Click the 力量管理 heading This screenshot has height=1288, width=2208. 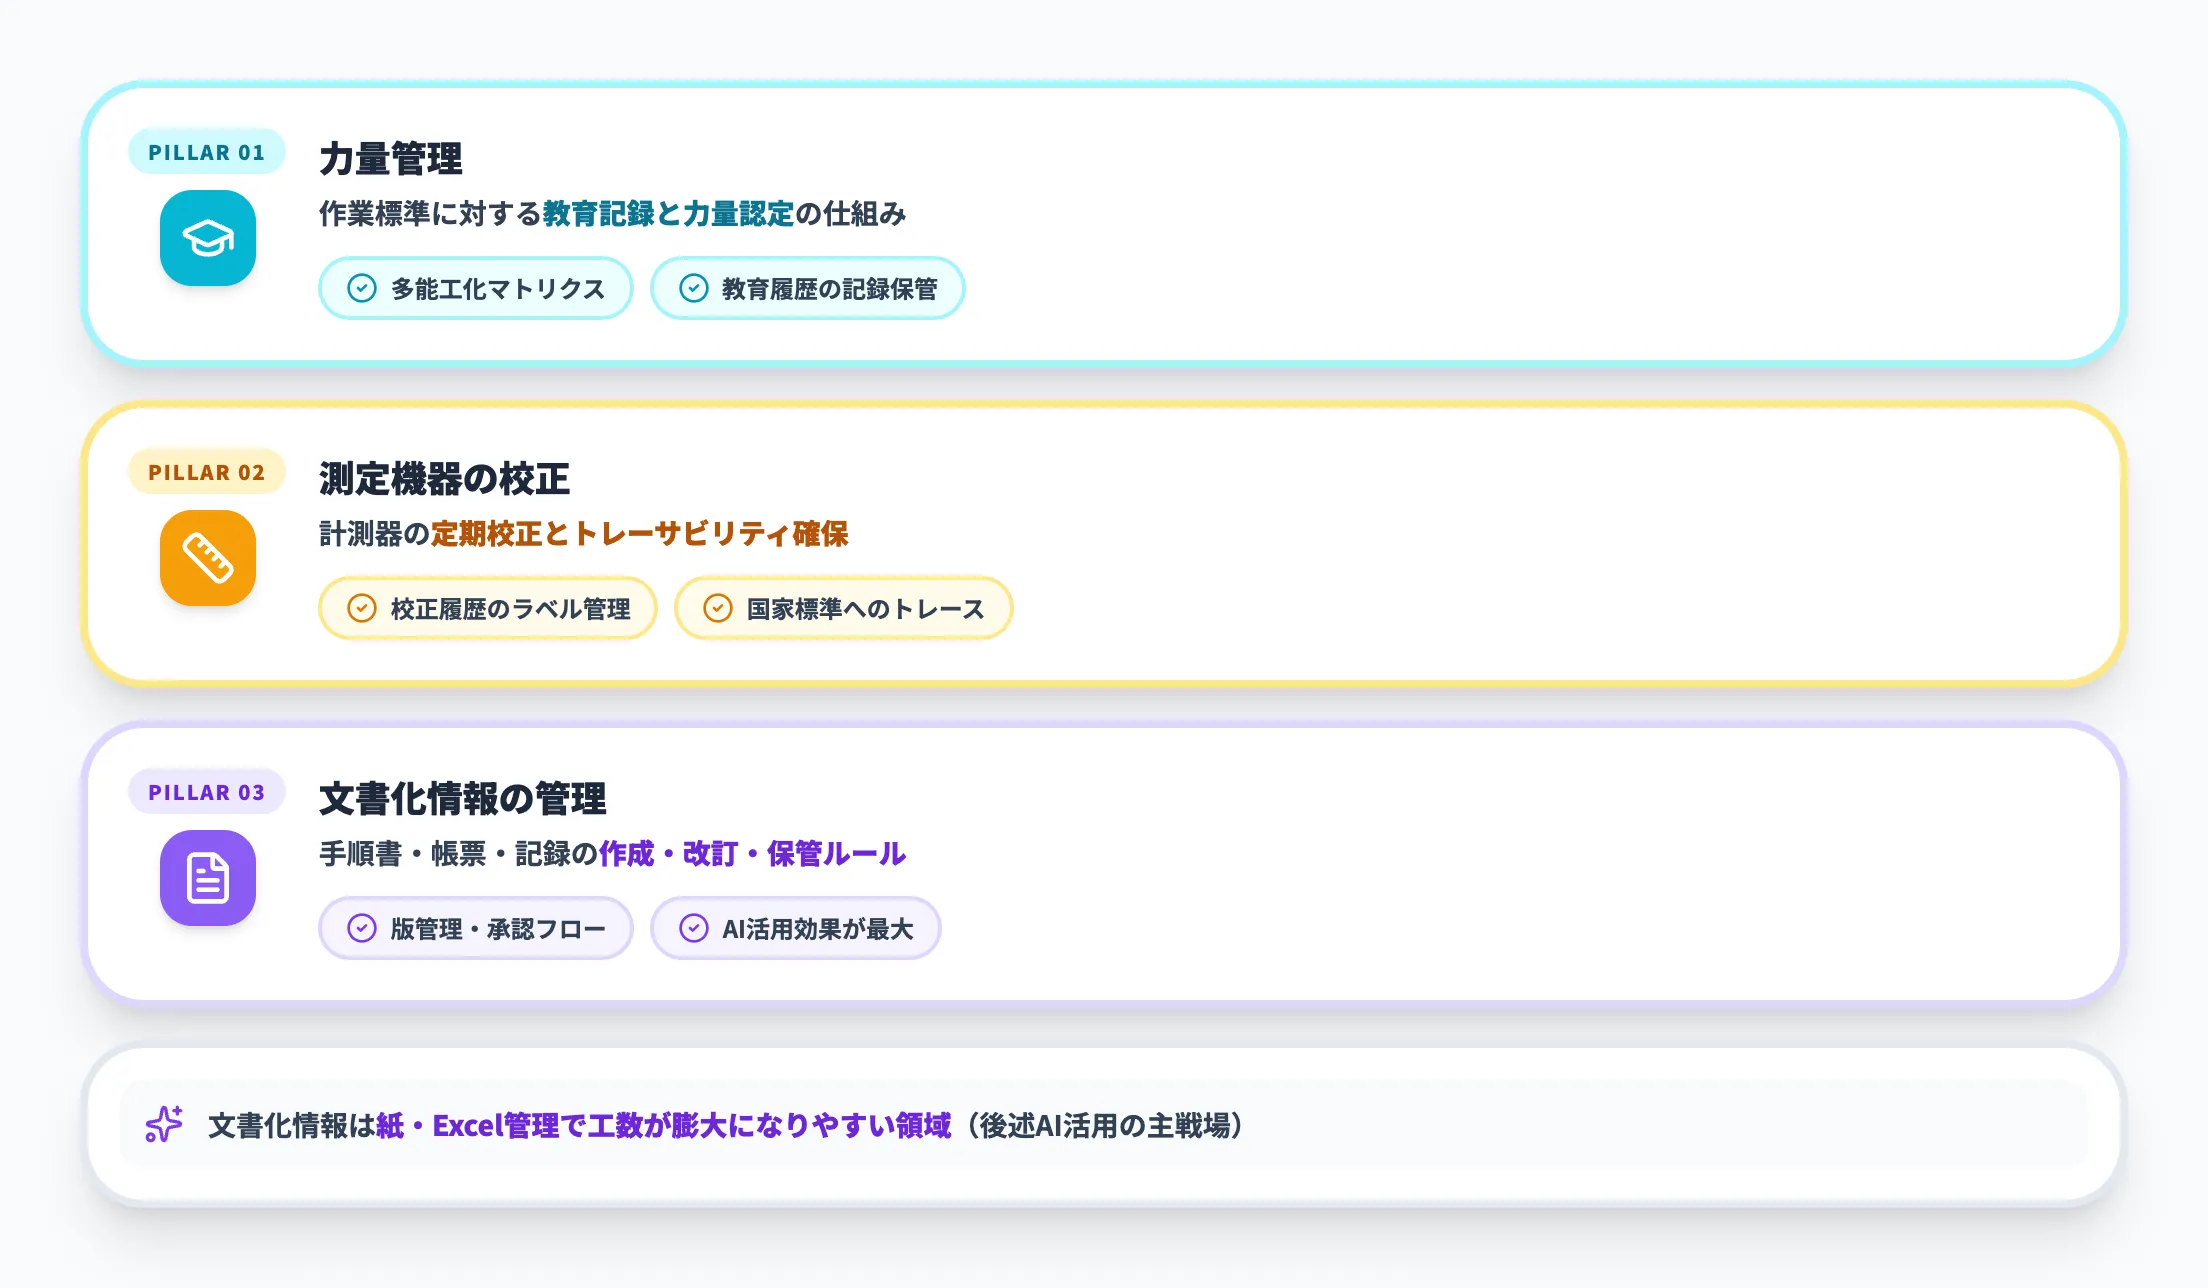tap(391, 159)
